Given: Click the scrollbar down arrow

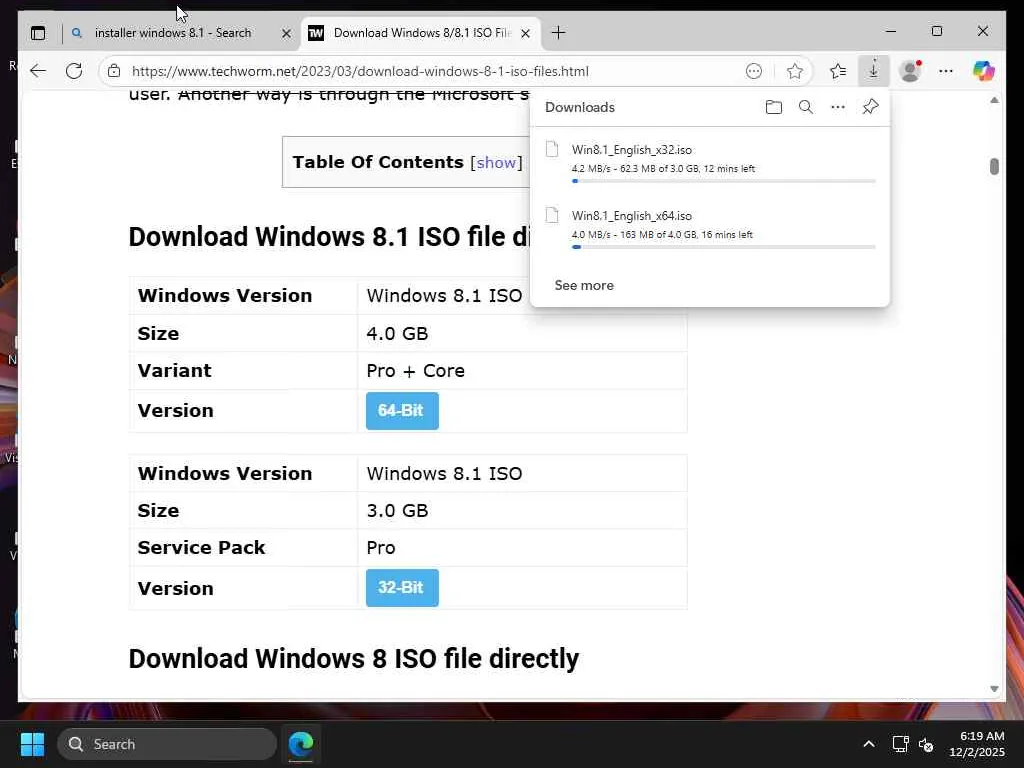Looking at the screenshot, I should click(994, 689).
